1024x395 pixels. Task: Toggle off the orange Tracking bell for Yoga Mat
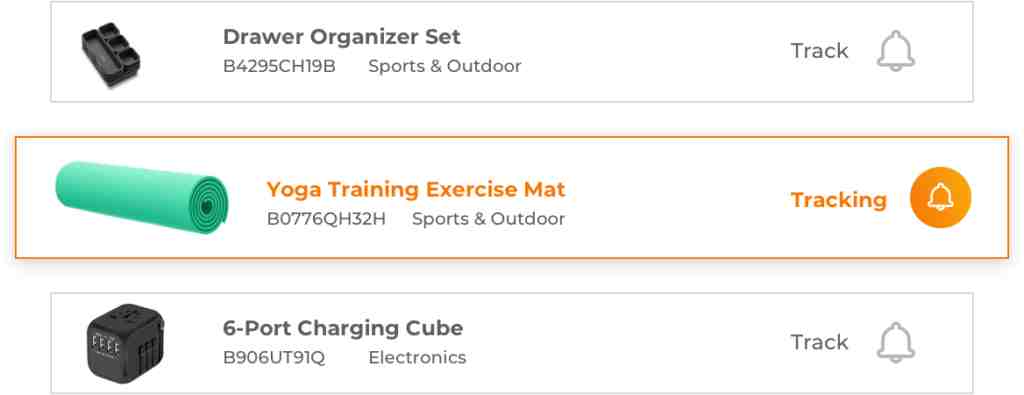pyautogui.click(x=940, y=197)
